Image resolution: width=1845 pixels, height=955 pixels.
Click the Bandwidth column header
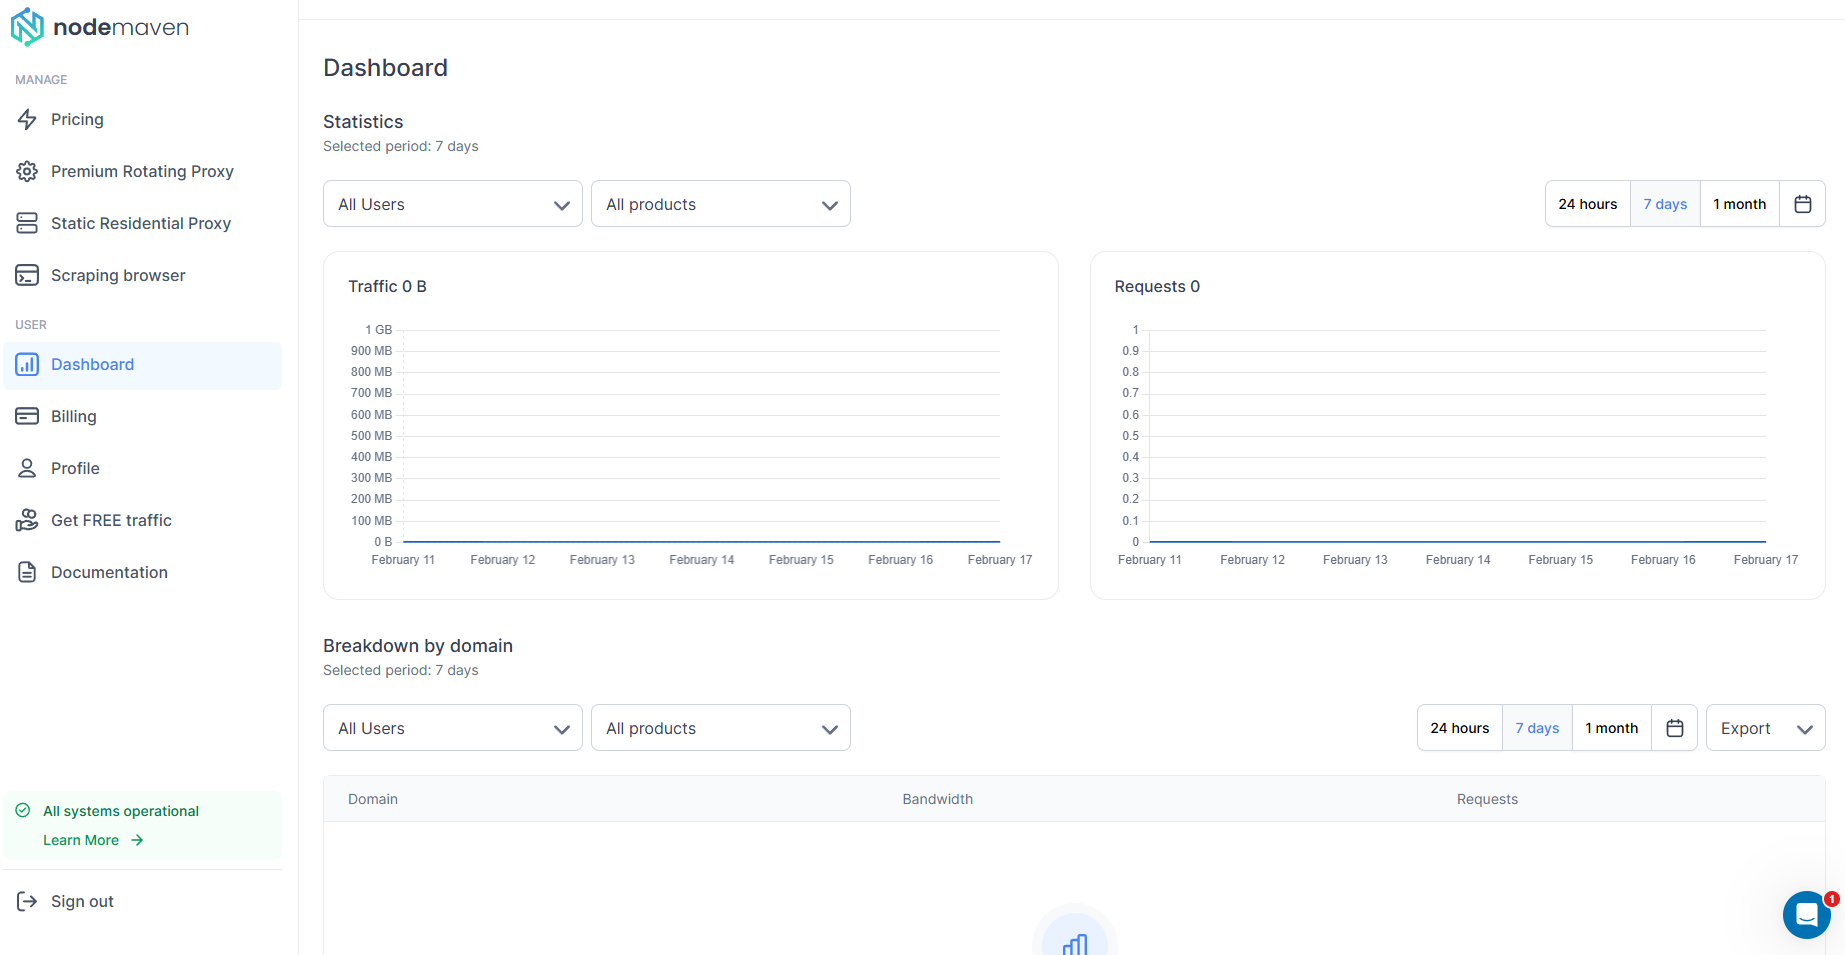coord(937,799)
